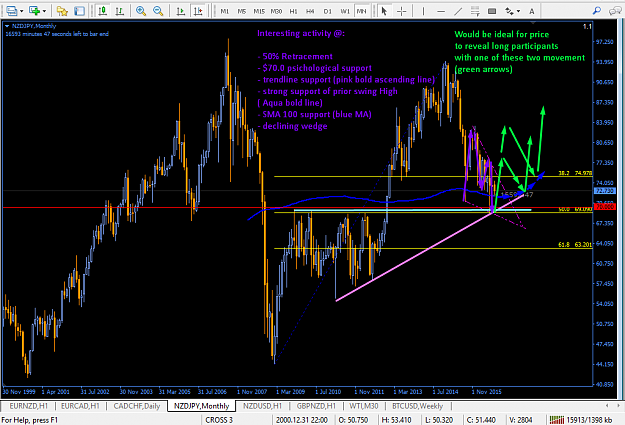This screenshot has height=425, width=625.
Task: Zoom in on the chart
Action: (141, 11)
